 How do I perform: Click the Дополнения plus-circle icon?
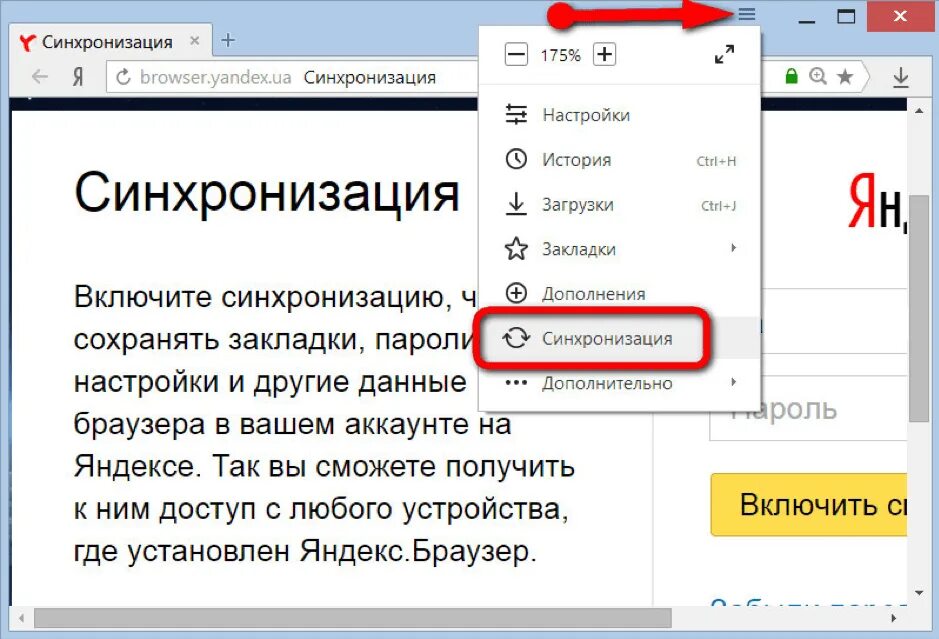(x=516, y=293)
